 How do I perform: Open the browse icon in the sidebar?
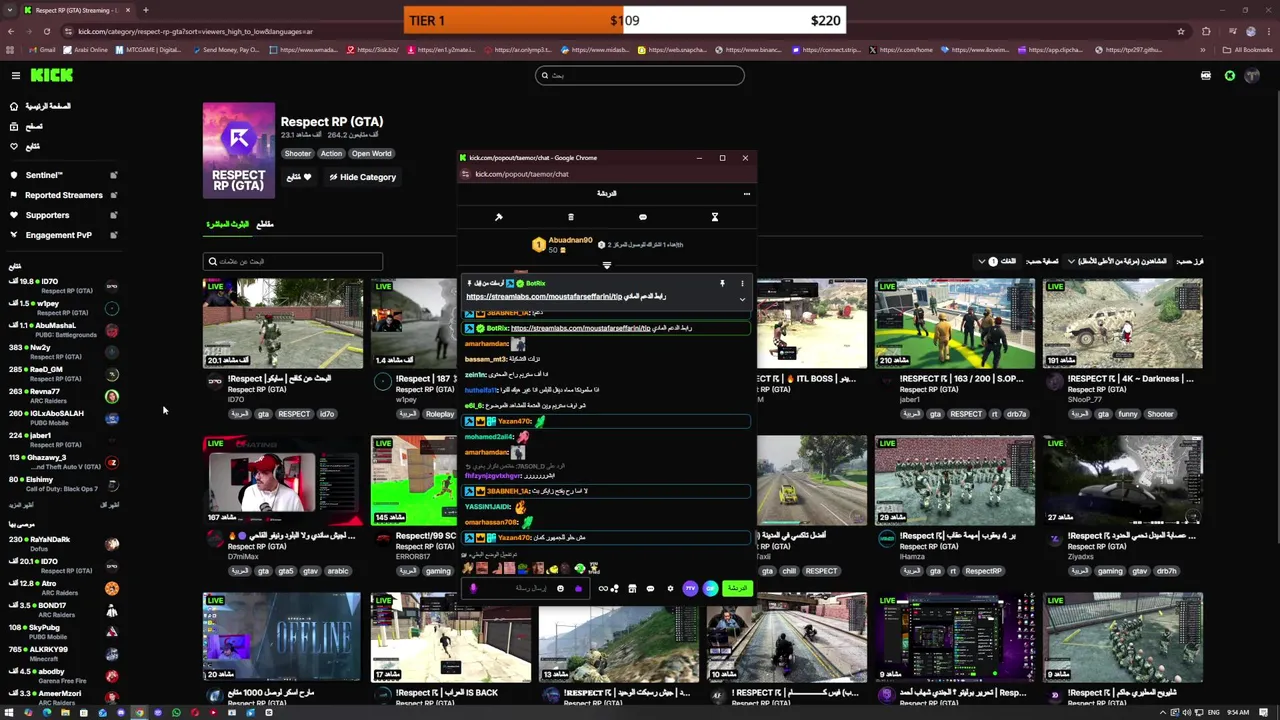(14, 126)
